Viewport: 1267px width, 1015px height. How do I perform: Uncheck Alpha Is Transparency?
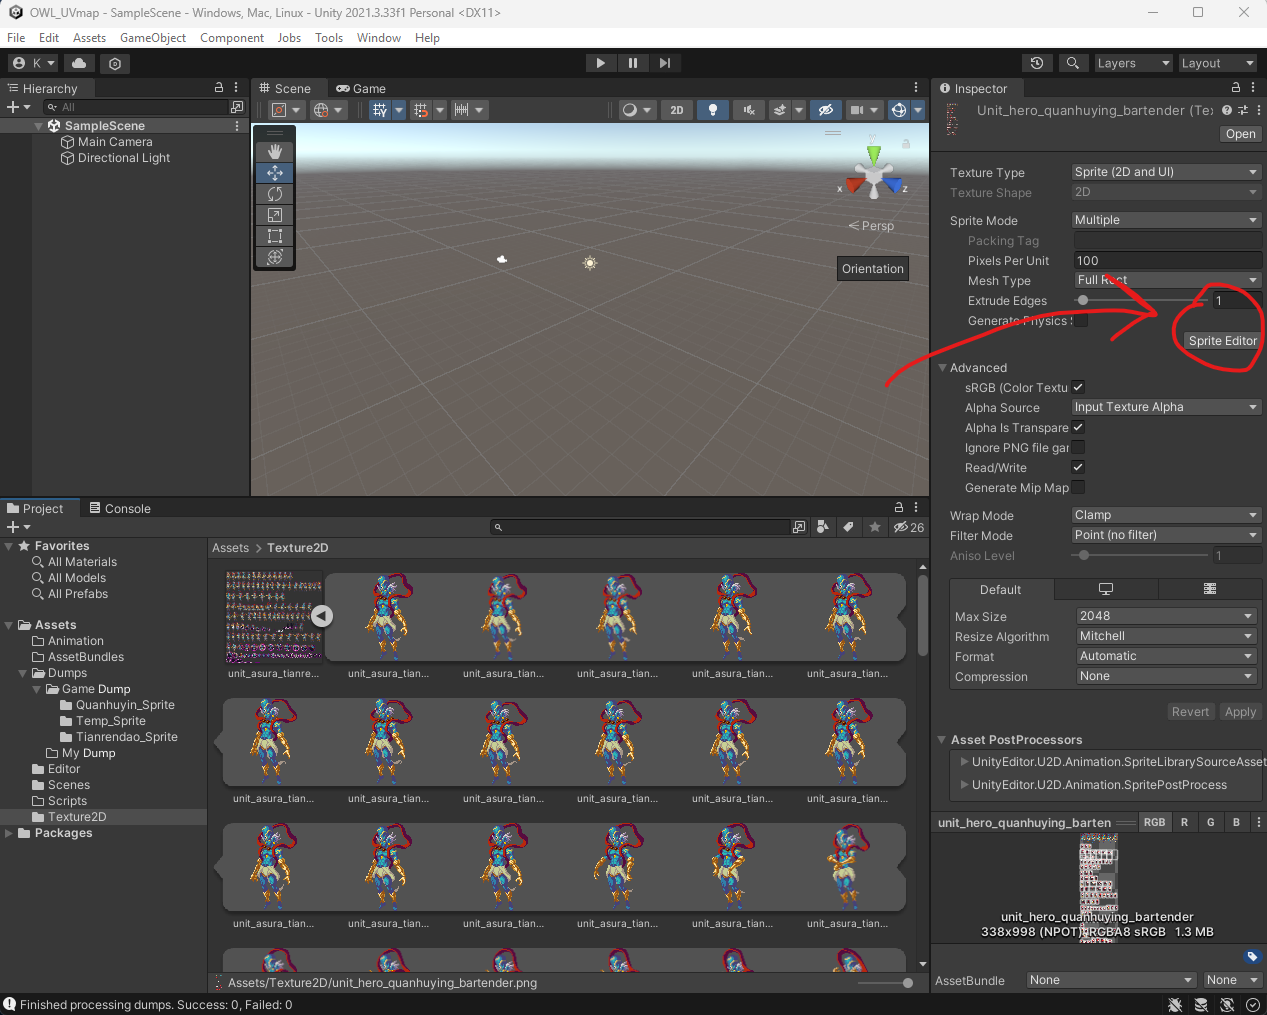point(1078,427)
